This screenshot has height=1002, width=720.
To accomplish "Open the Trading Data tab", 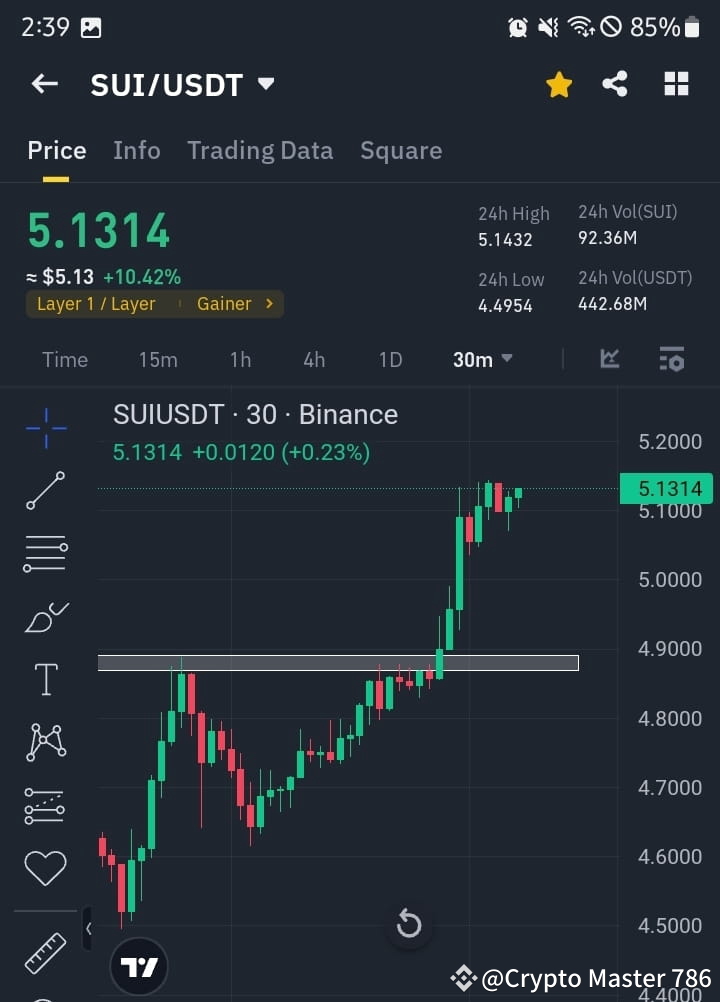I will pos(260,151).
